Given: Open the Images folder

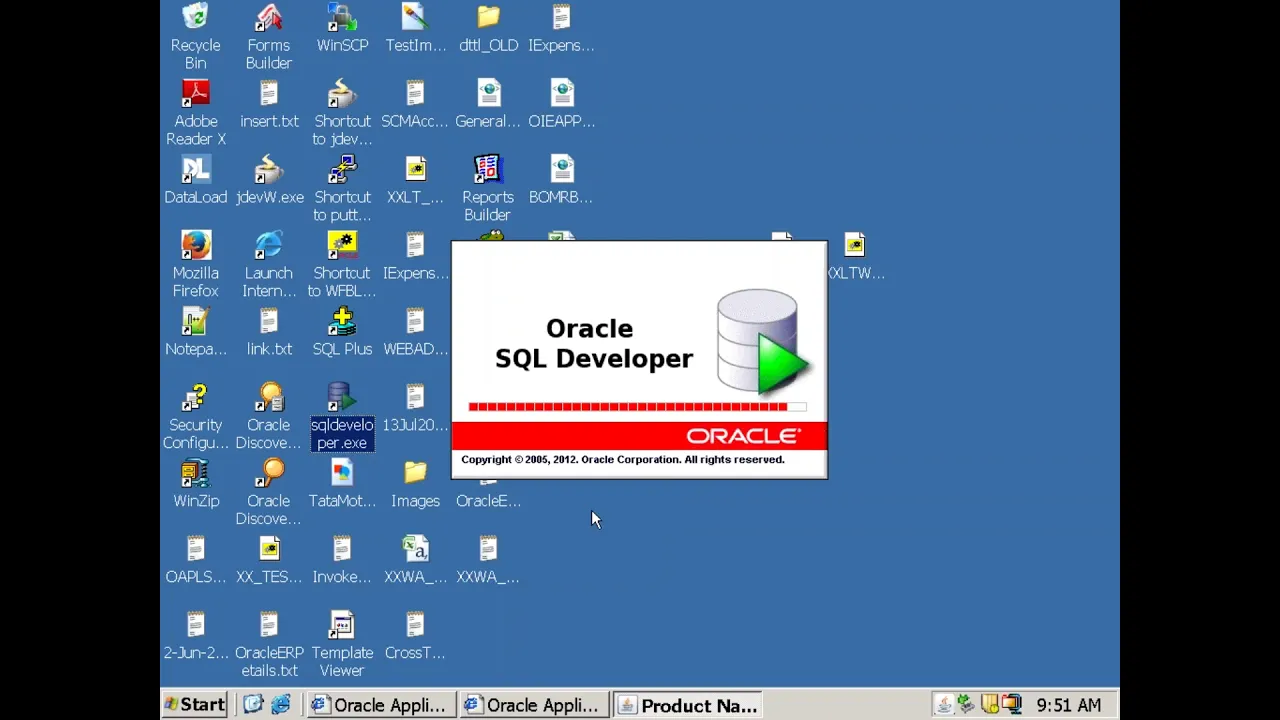Looking at the screenshot, I should pos(415,484).
